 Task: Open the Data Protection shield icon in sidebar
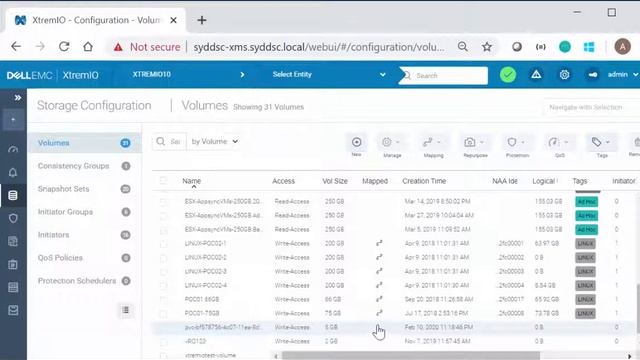pyautogui.click(x=13, y=218)
